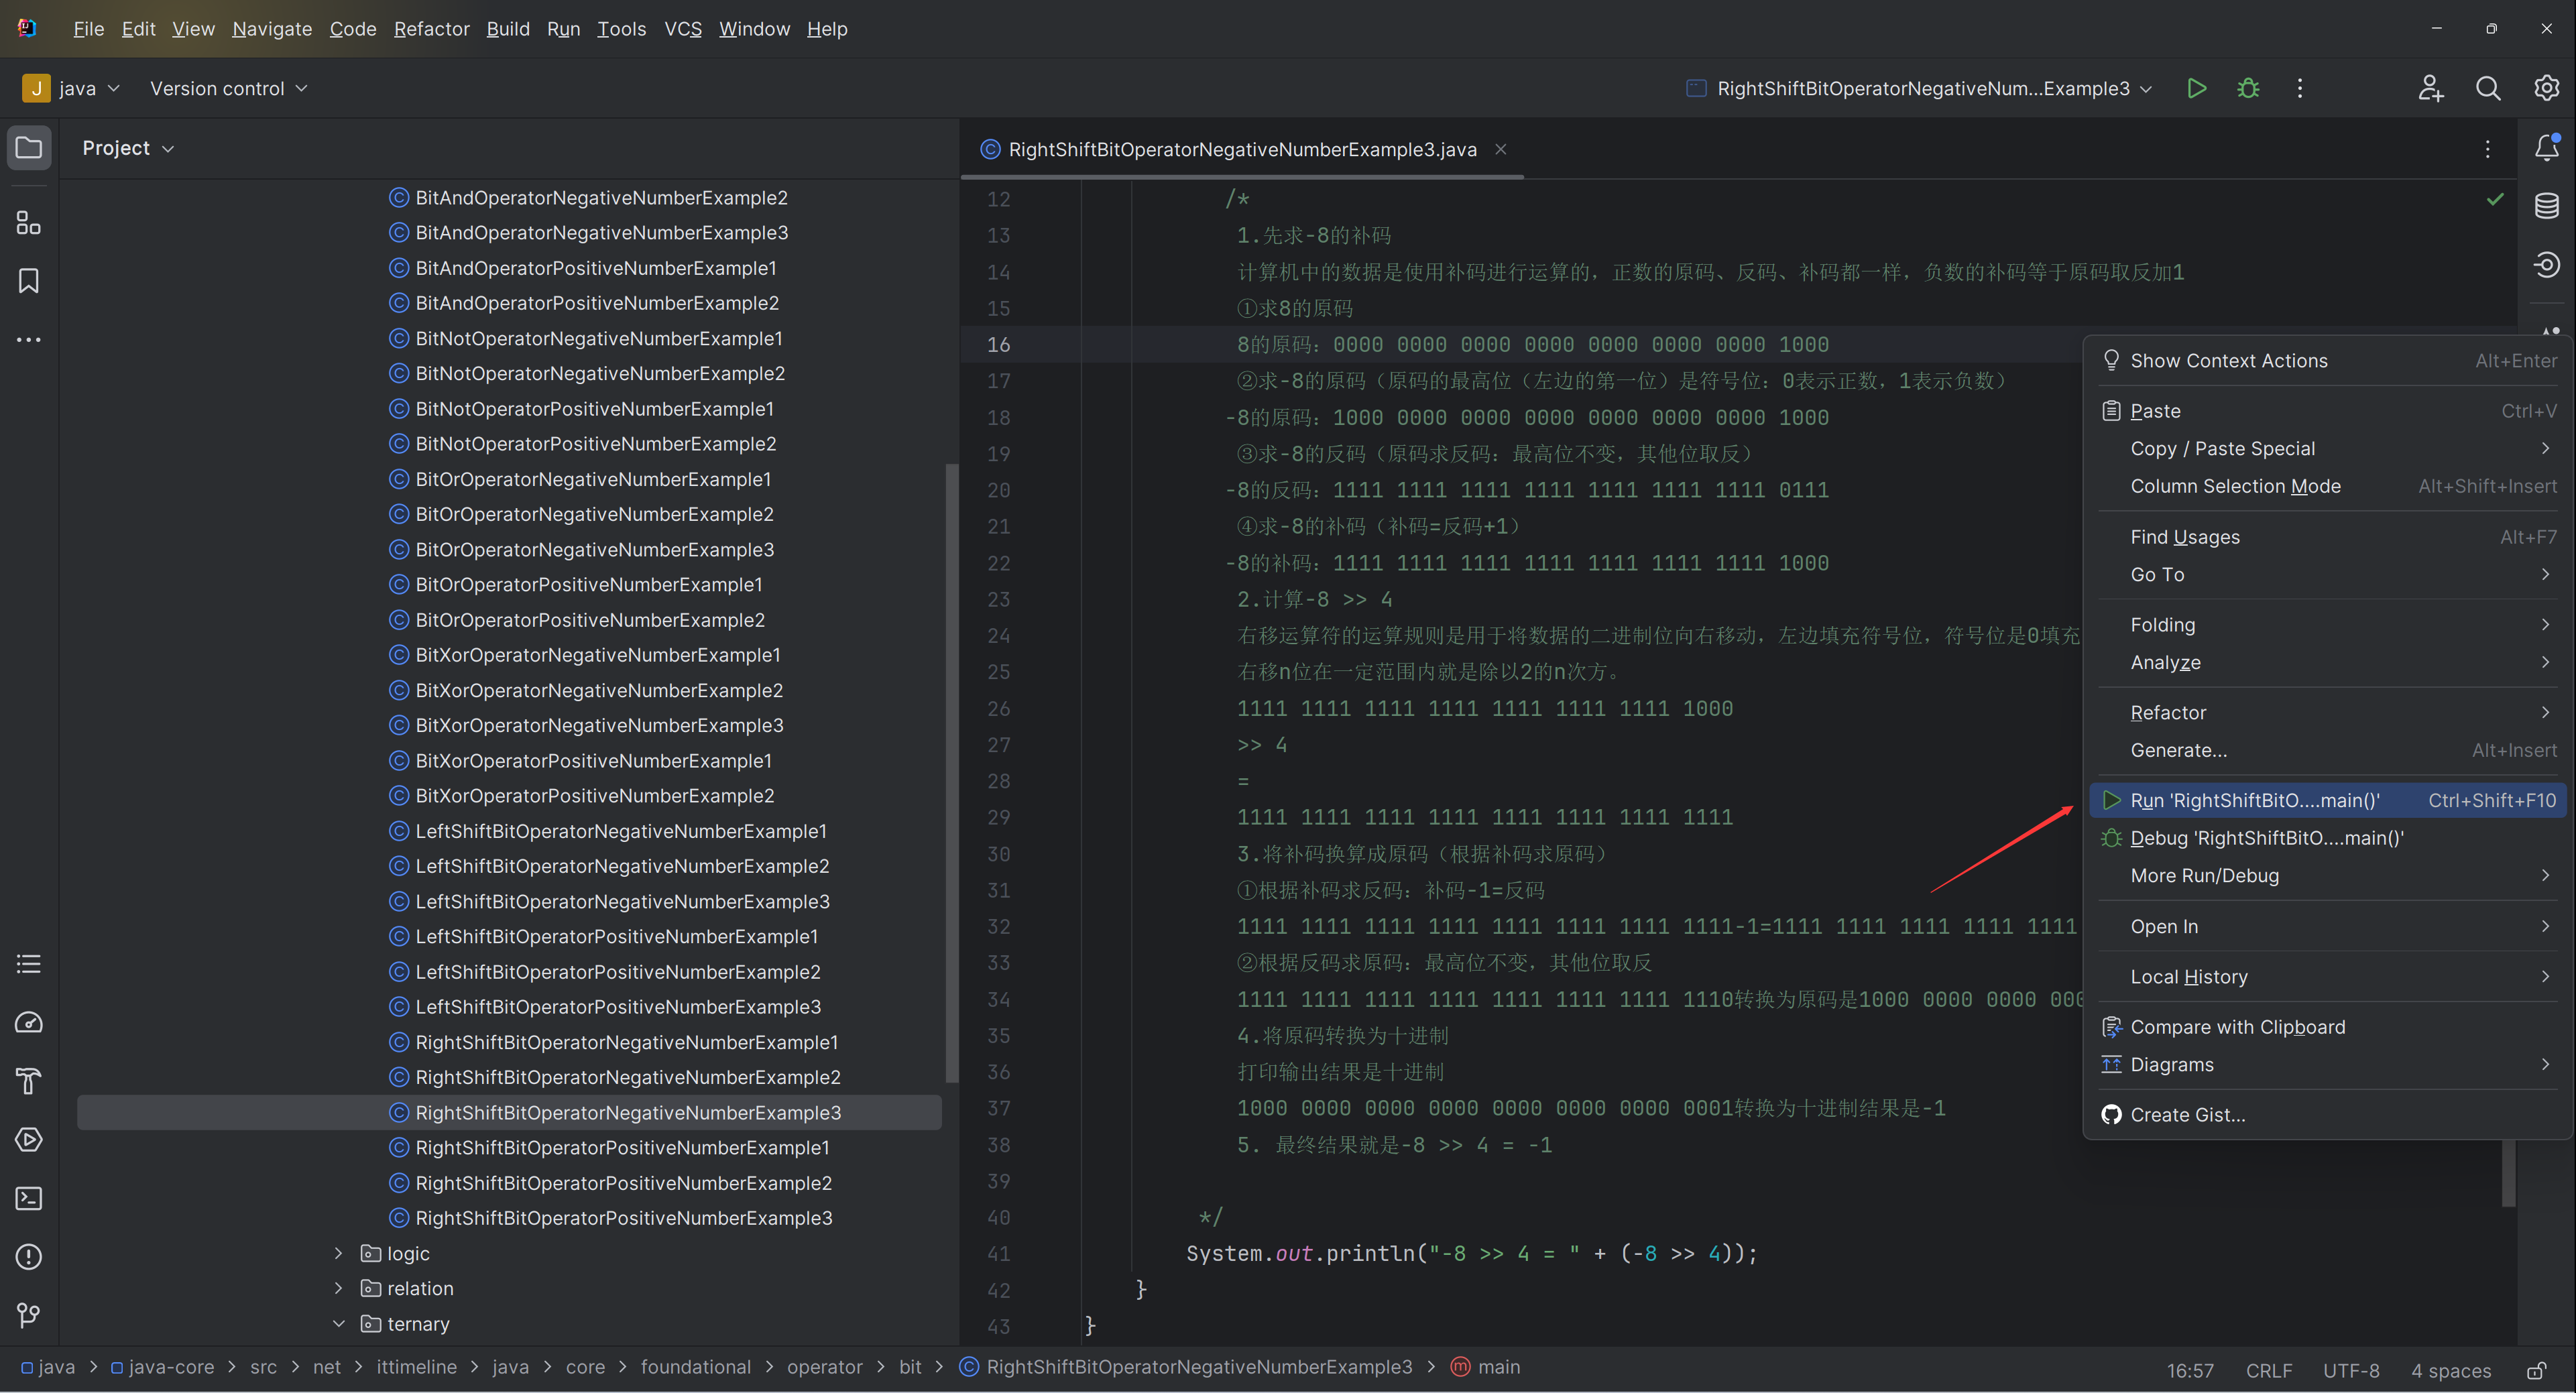Open the Services tool window icon
Screen dimensions: 2576x1393
pos(29,1139)
